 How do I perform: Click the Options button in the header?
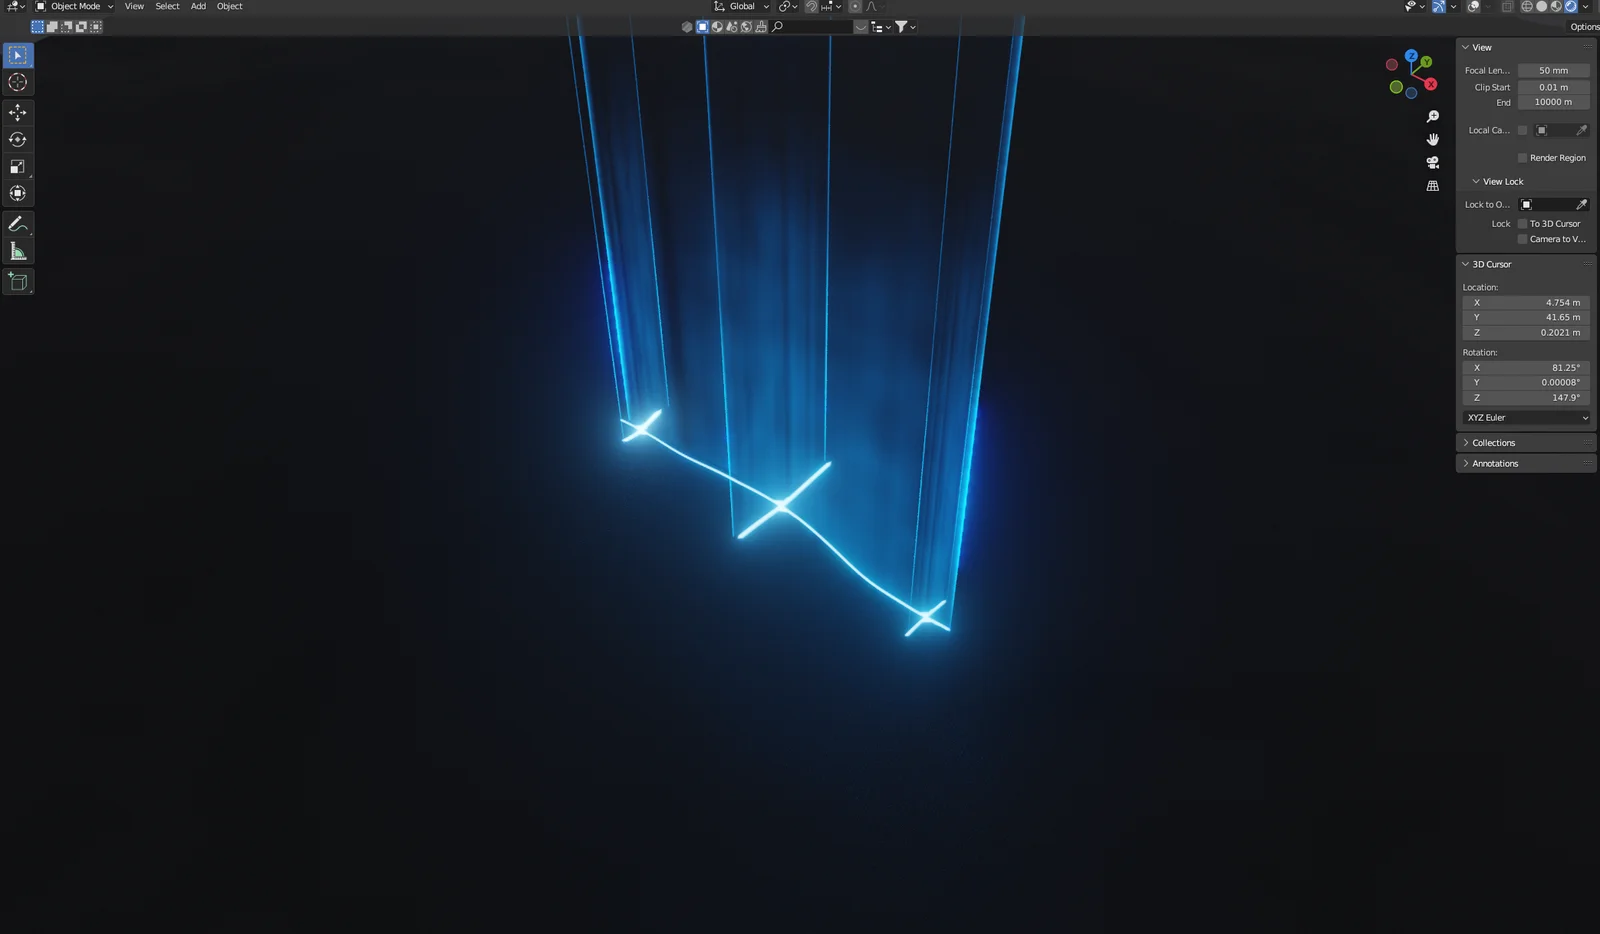tap(1584, 27)
